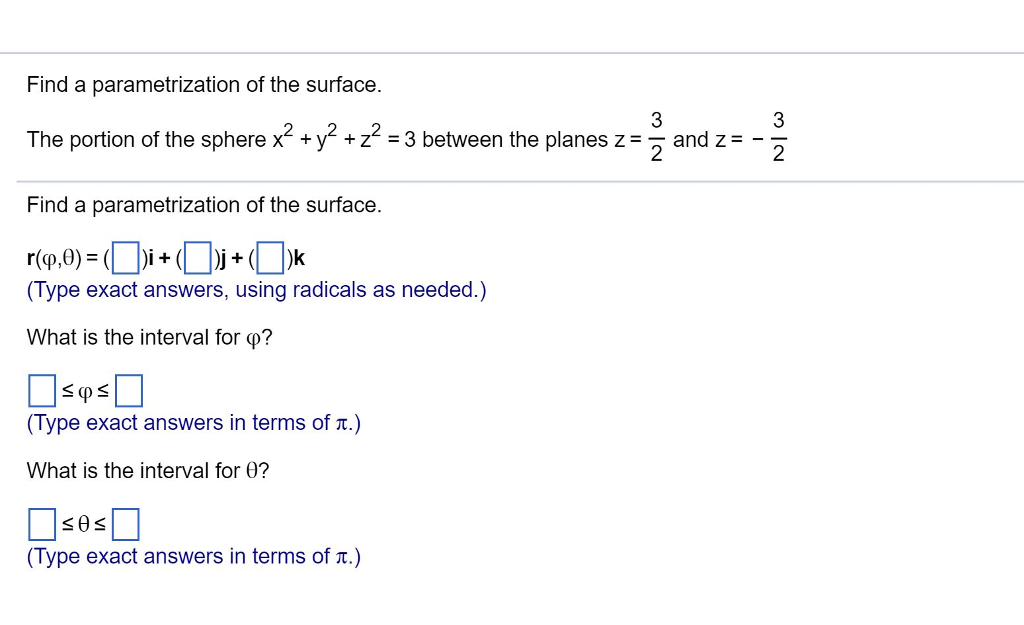Click the hint 'Type exact answers in terms of π' under φ
The height and width of the screenshot is (625, 1024).
click(x=193, y=423)
